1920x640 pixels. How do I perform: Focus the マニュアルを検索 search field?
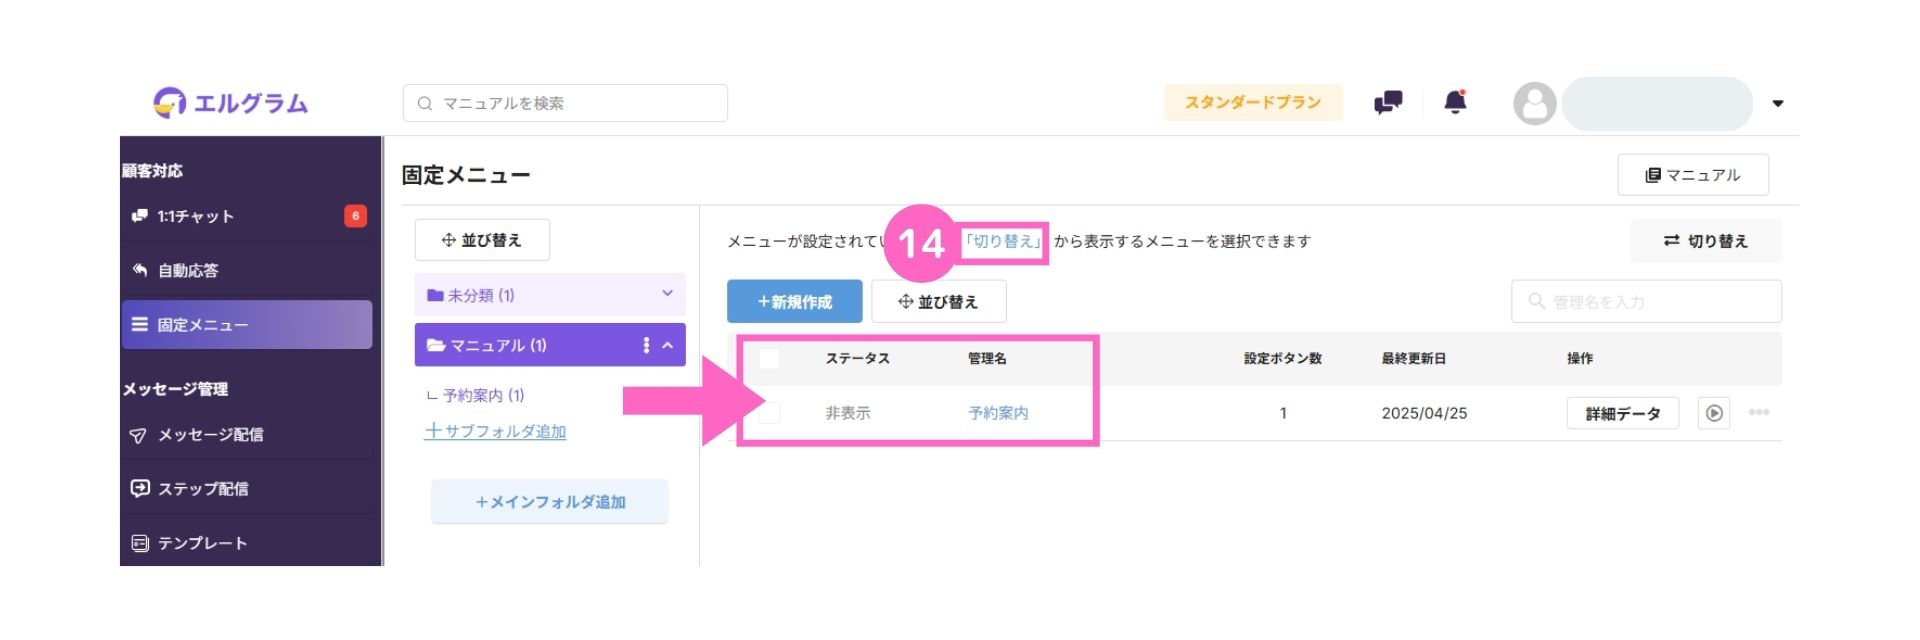[565, 103]
